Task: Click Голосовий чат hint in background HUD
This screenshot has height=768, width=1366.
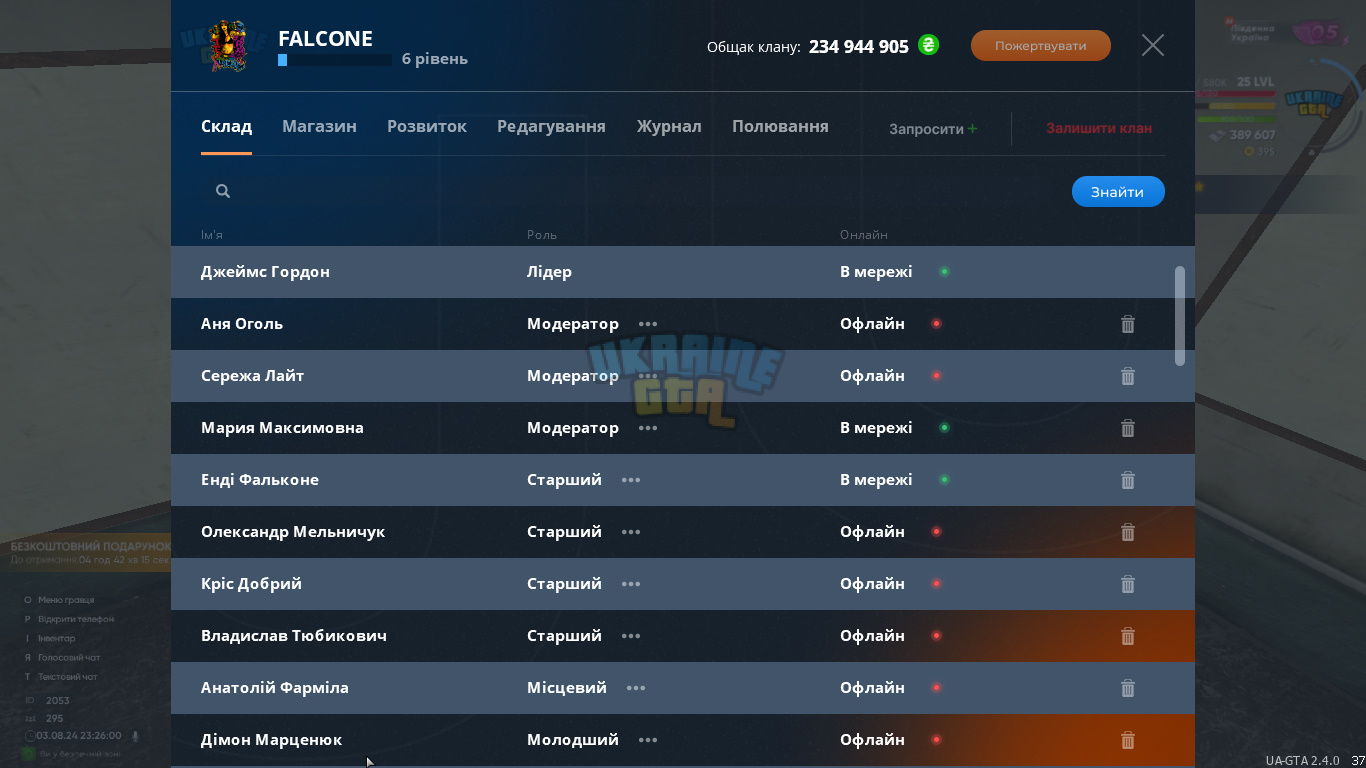Action: point(69,657)
